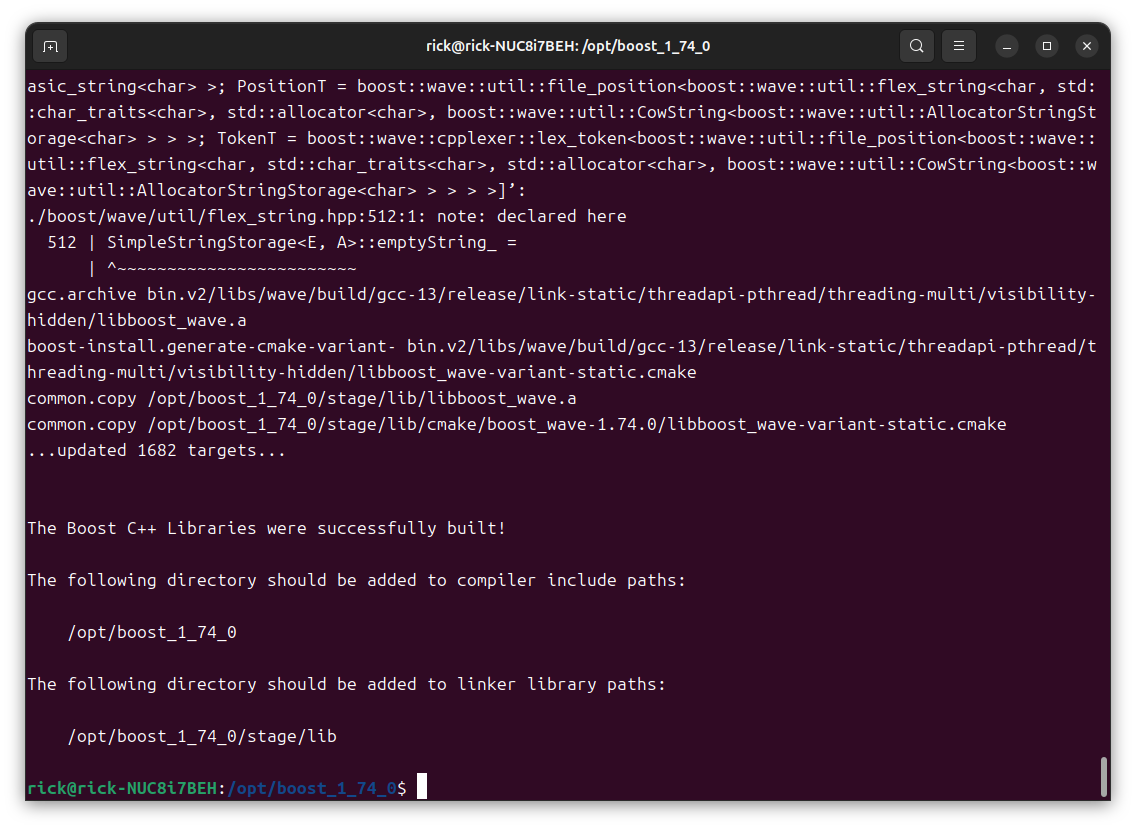This screenshot has width=1136, height=829.
Task: Click '...updated 1682 targets...' line
Action: pyautogui.click(x=156, y=450)
